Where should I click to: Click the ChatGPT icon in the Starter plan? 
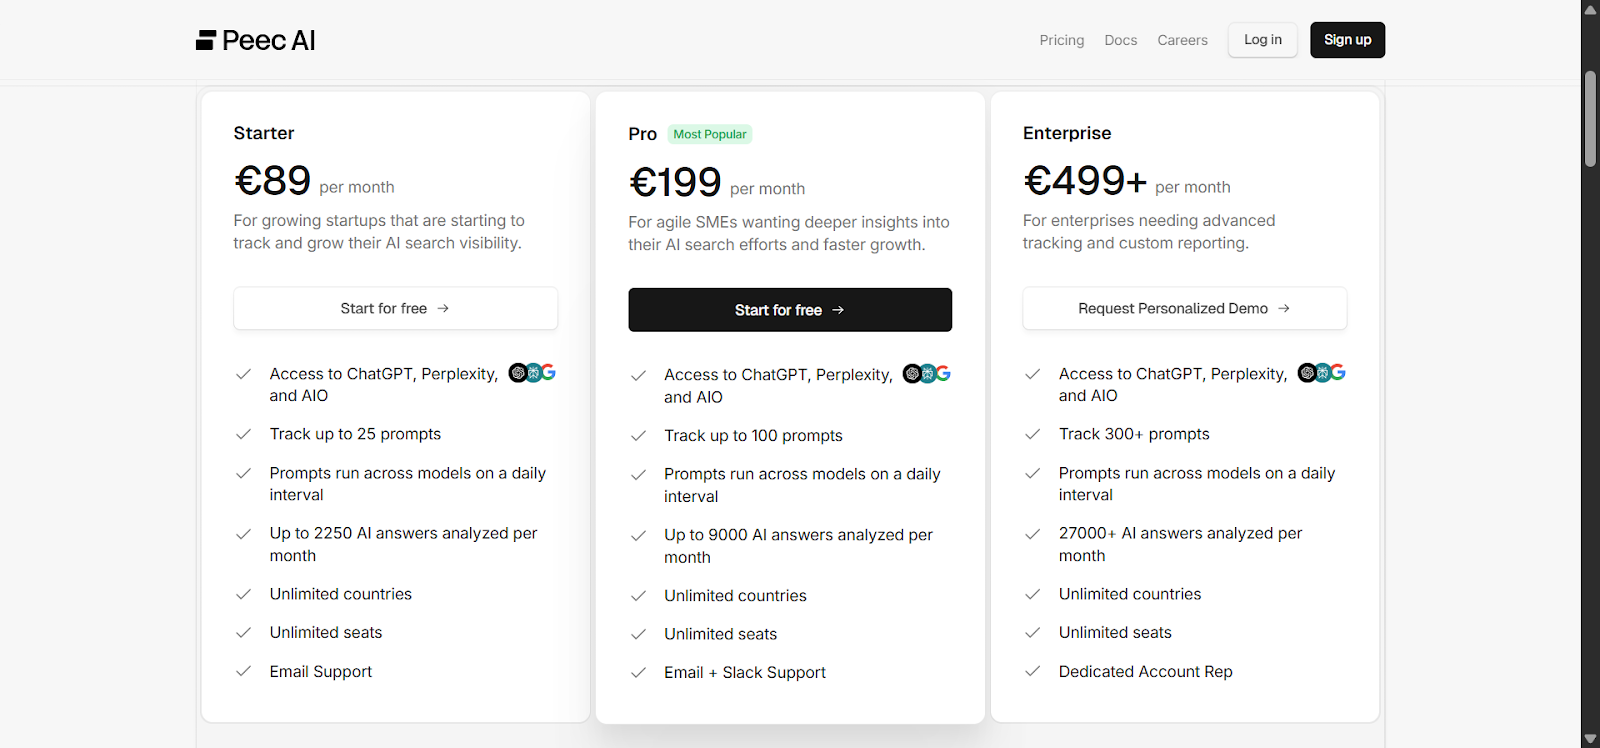coord(518,373)
